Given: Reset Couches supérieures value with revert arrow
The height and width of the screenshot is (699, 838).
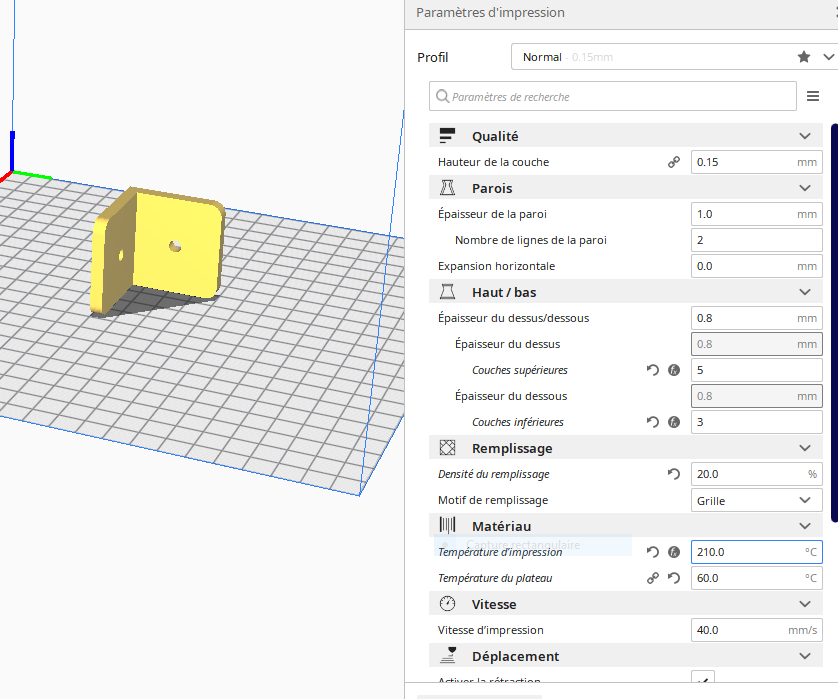Looking at the screenshot, I should coord(653,370).
